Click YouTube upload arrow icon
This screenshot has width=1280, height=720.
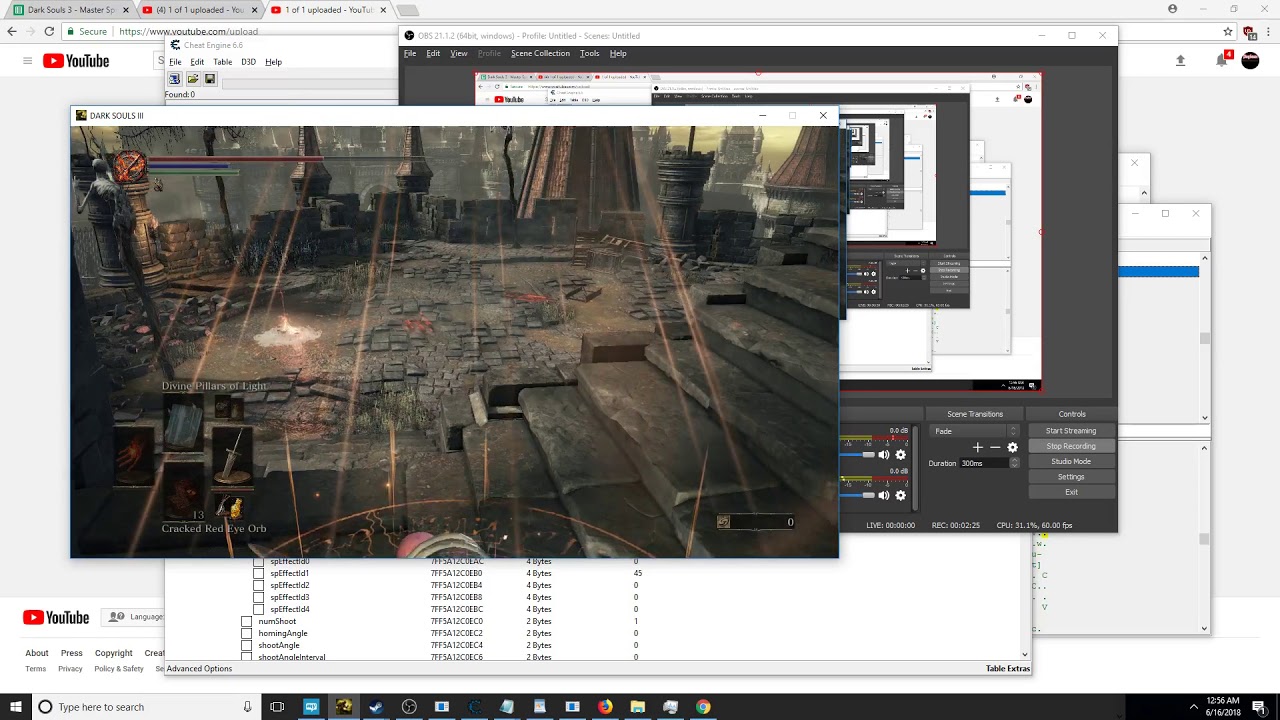tap(1180, 60)
